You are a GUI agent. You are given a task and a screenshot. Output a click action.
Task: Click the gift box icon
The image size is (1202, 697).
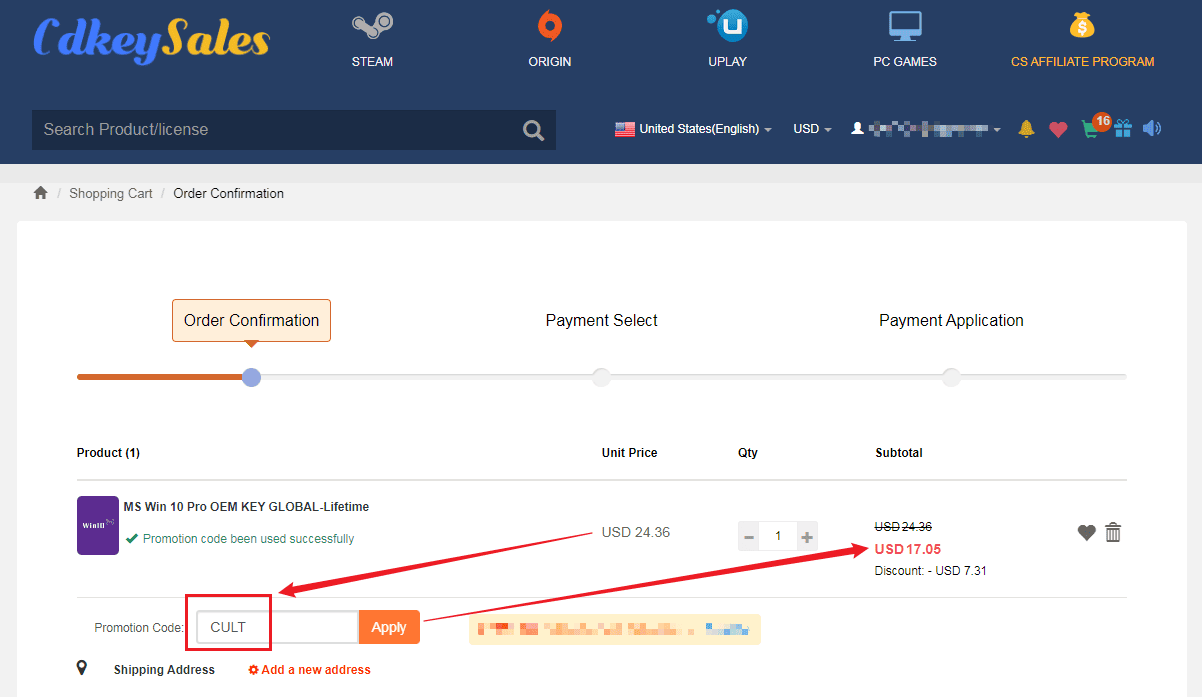click(x=1123, y=128)
